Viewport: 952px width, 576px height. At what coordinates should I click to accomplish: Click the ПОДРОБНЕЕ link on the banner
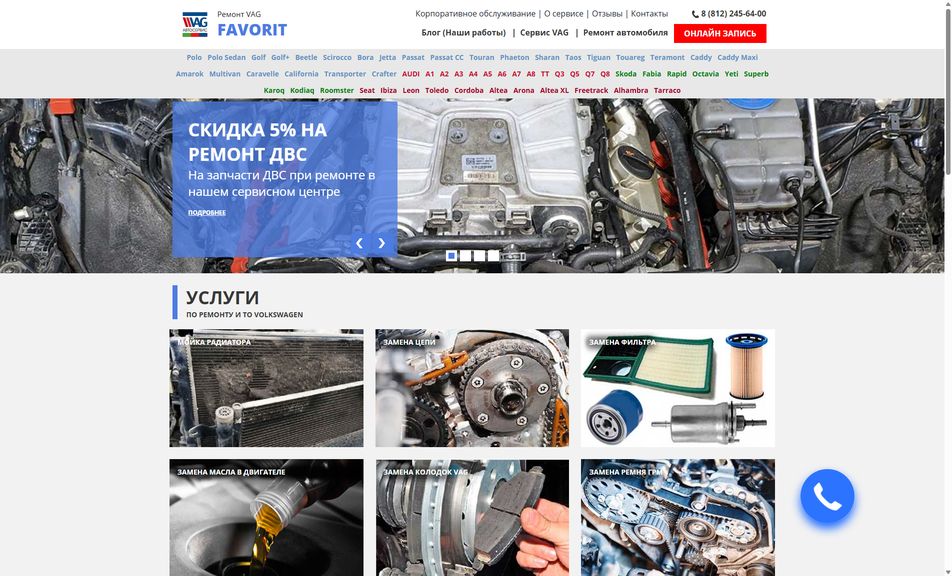click(207, 212)
